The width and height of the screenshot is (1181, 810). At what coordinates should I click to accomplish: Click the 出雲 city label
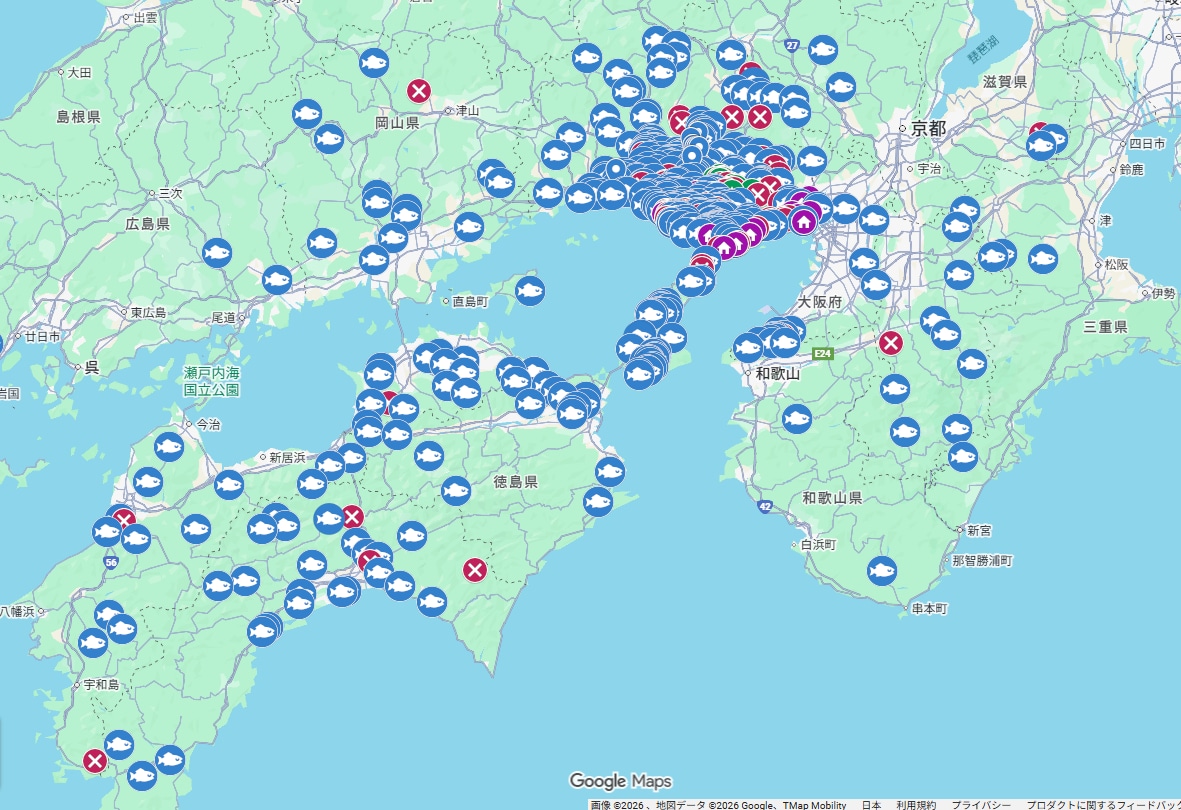point(145,17)
